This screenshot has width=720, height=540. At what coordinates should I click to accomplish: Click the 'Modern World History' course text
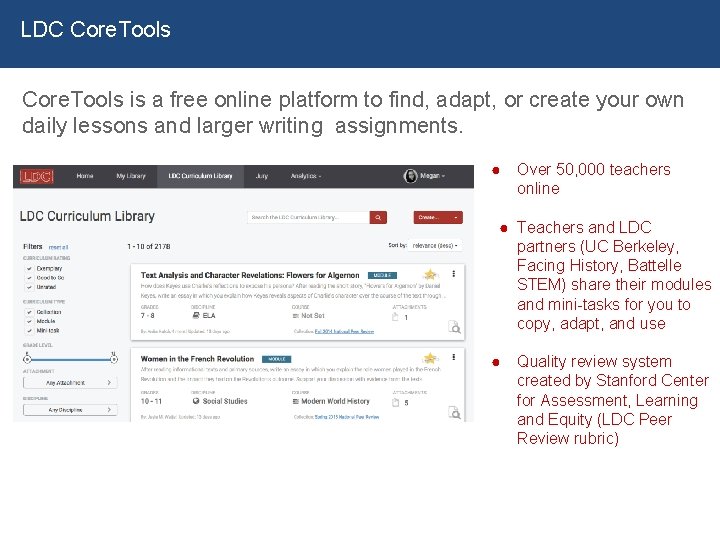[335, 401]
